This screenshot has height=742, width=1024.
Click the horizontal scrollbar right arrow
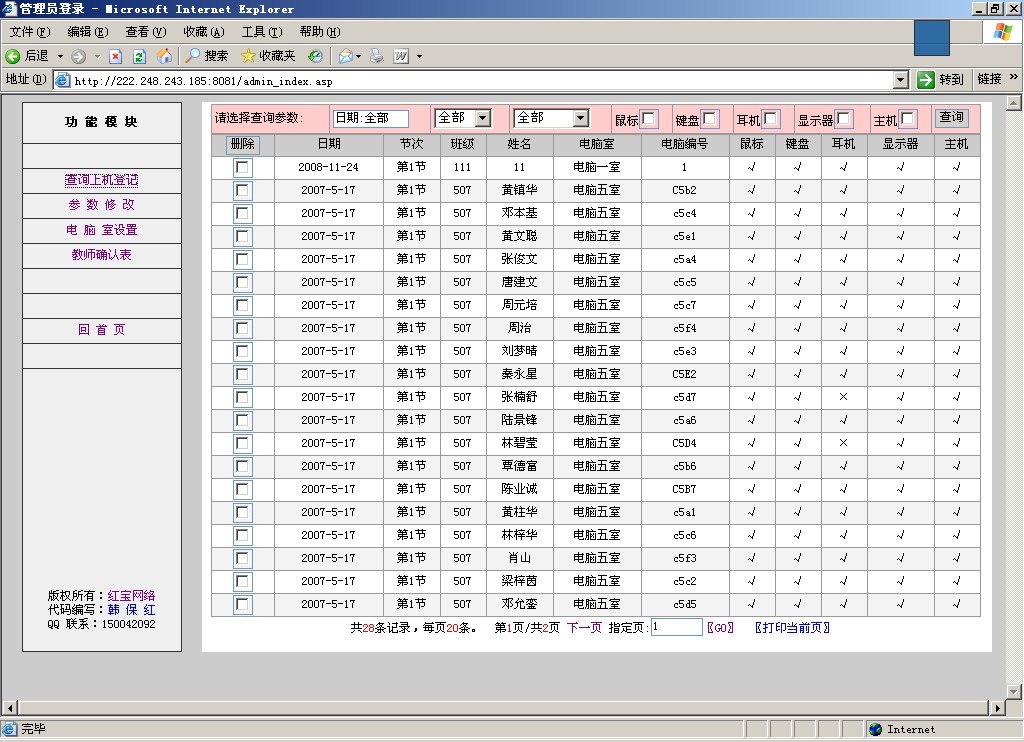pos(996,708)
